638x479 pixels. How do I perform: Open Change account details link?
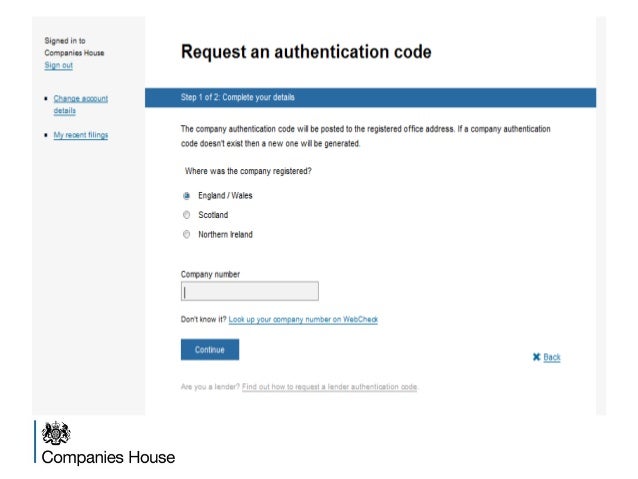(81, 105)
